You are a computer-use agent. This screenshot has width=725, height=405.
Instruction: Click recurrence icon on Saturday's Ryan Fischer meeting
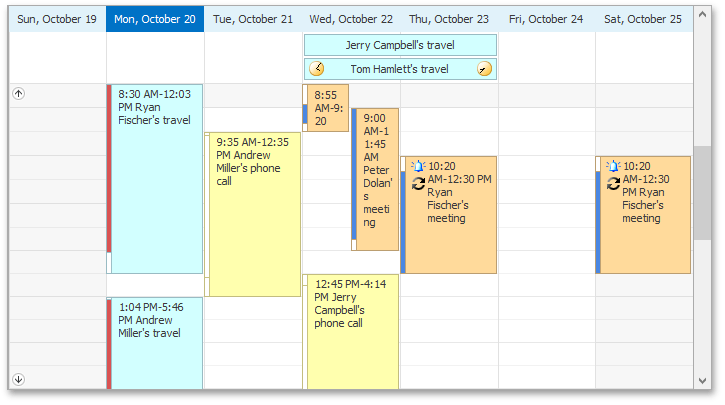(x=613, y=182)
